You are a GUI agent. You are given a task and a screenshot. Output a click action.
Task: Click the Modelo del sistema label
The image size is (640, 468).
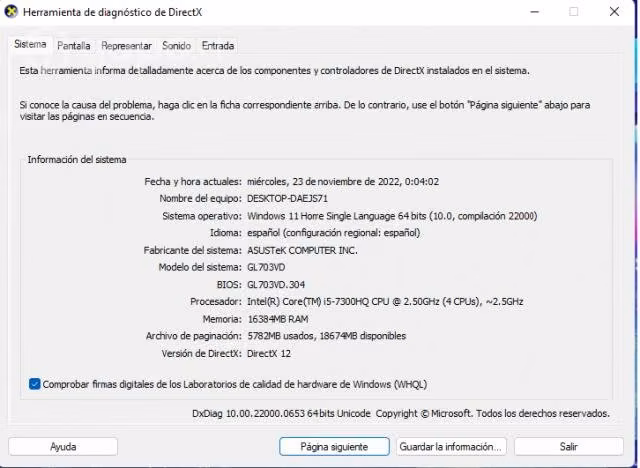(x=200, y=267)
